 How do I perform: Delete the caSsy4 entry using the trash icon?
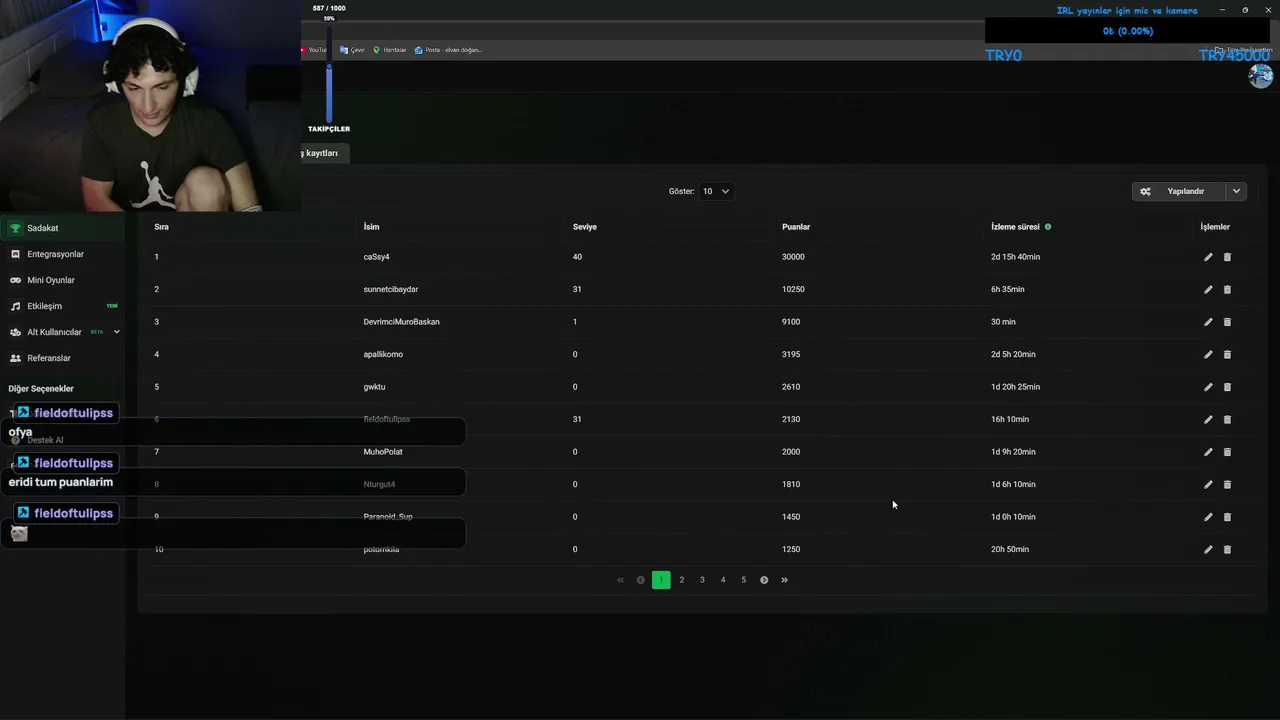pyautogui.click(x=1227, y=257)
